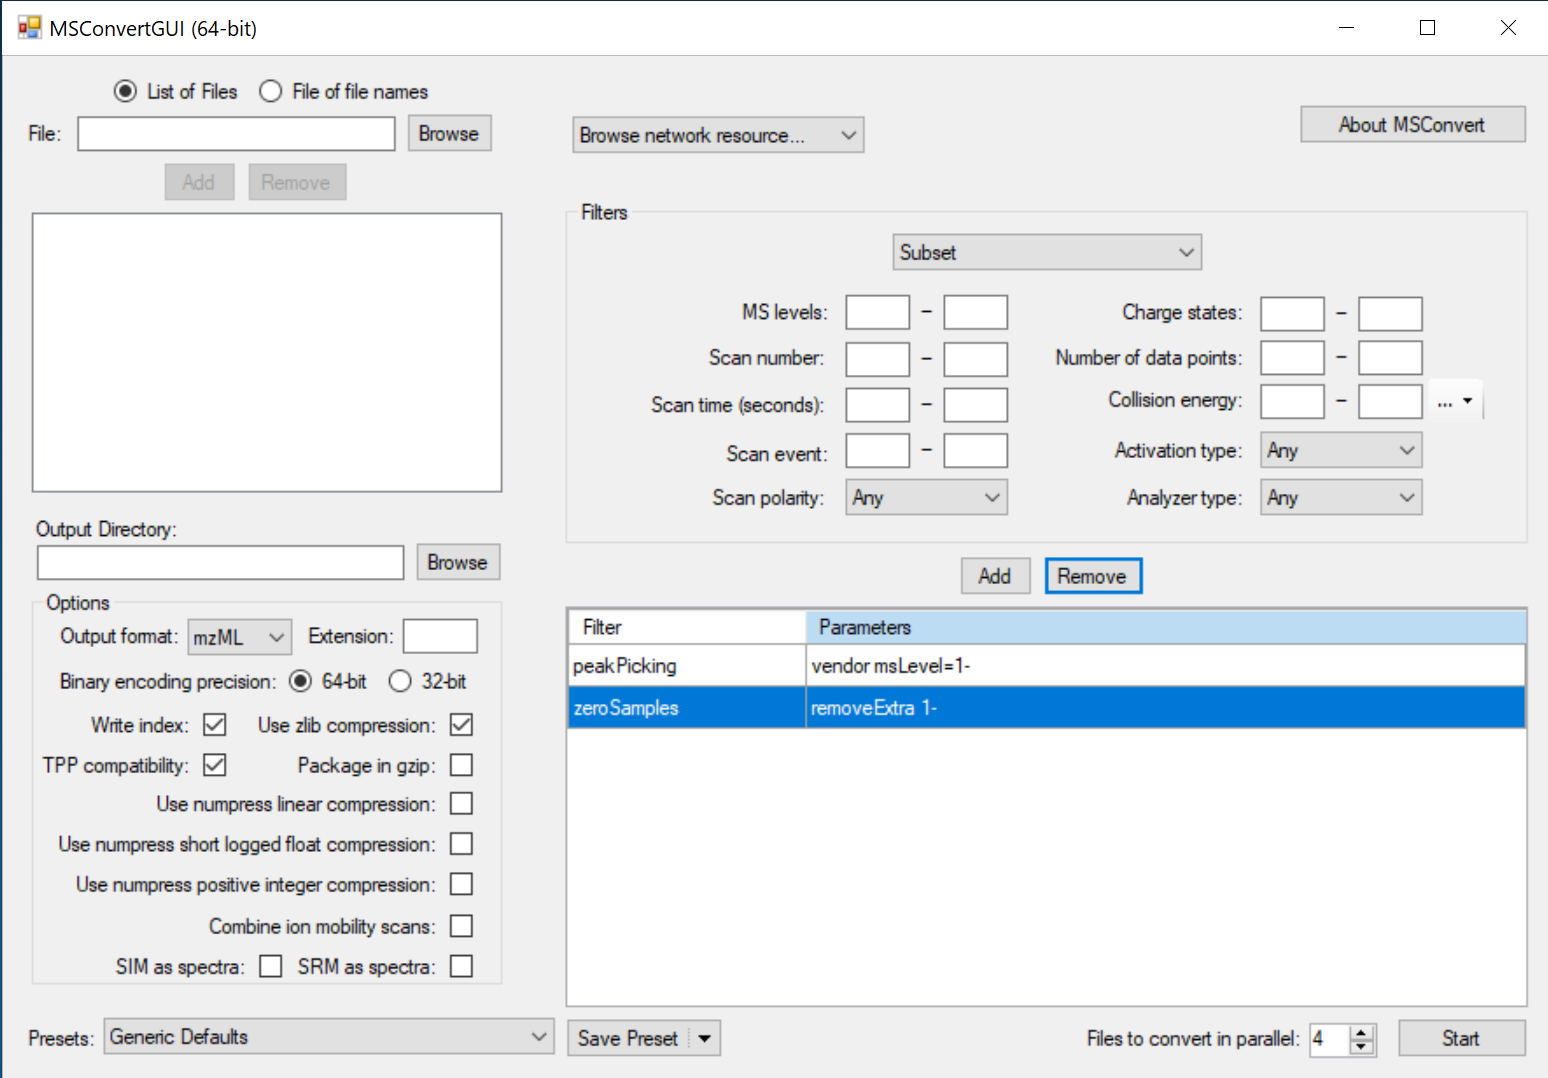1548x1078 pixels.
Task: Click Add button under Filters
Action: coord(995,576)
